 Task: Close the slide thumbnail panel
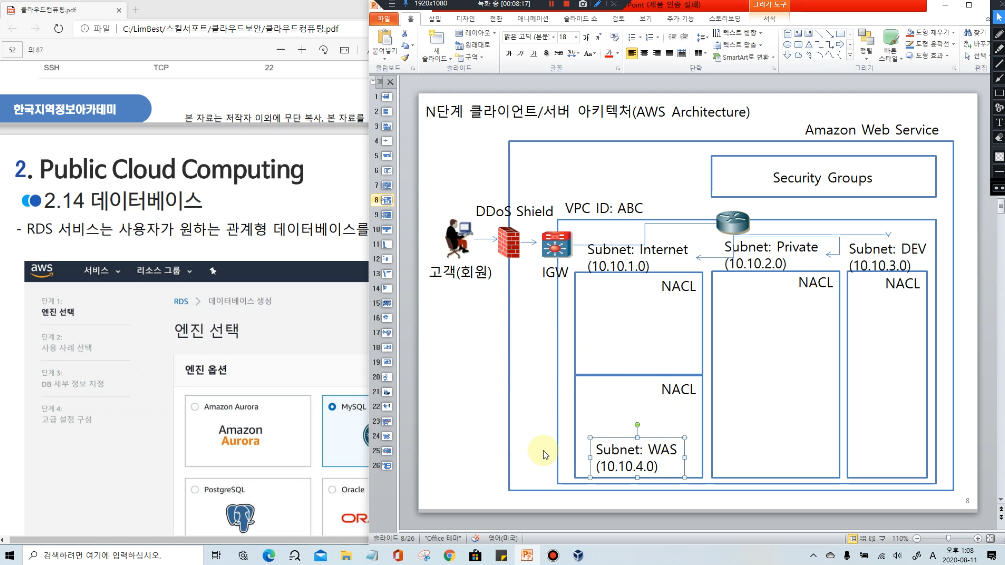390,82
